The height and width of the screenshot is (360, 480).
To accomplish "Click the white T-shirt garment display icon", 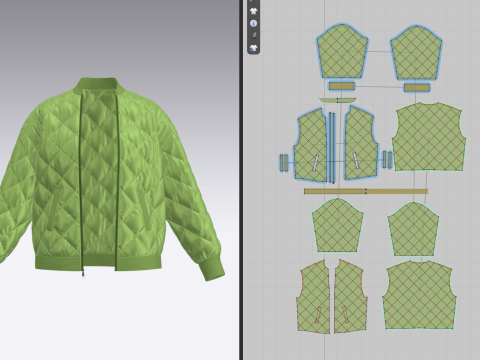I will click(x=254, y=11).
